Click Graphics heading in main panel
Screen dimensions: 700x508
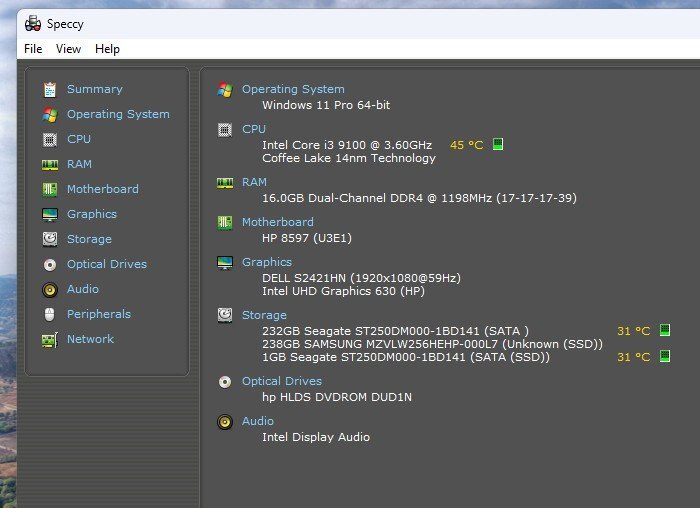coord(267,262)
